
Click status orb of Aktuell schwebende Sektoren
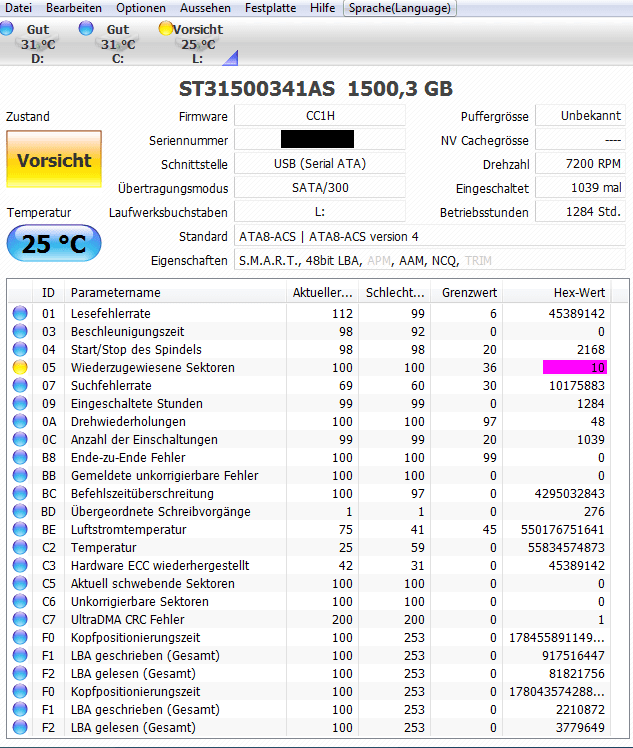pos(20,583)
